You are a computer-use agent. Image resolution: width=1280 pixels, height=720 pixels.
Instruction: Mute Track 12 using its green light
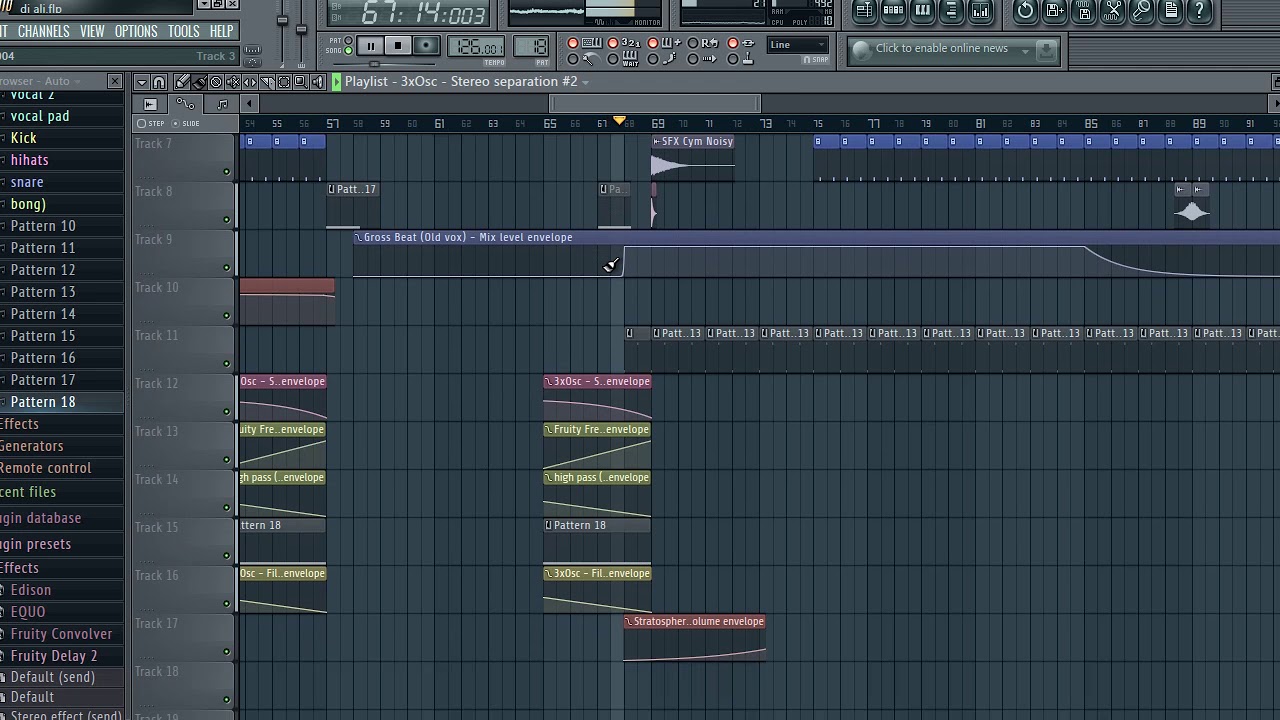click(x=226, y=412)
